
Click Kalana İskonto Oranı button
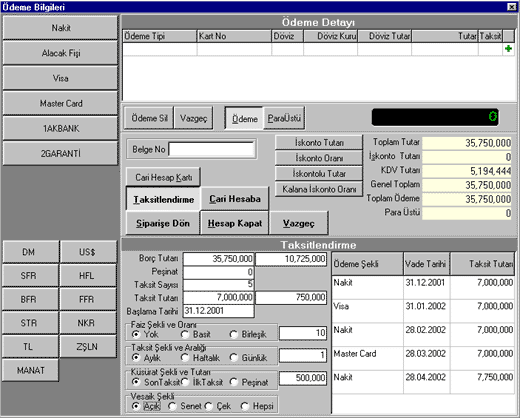click(x=319, y=189)
